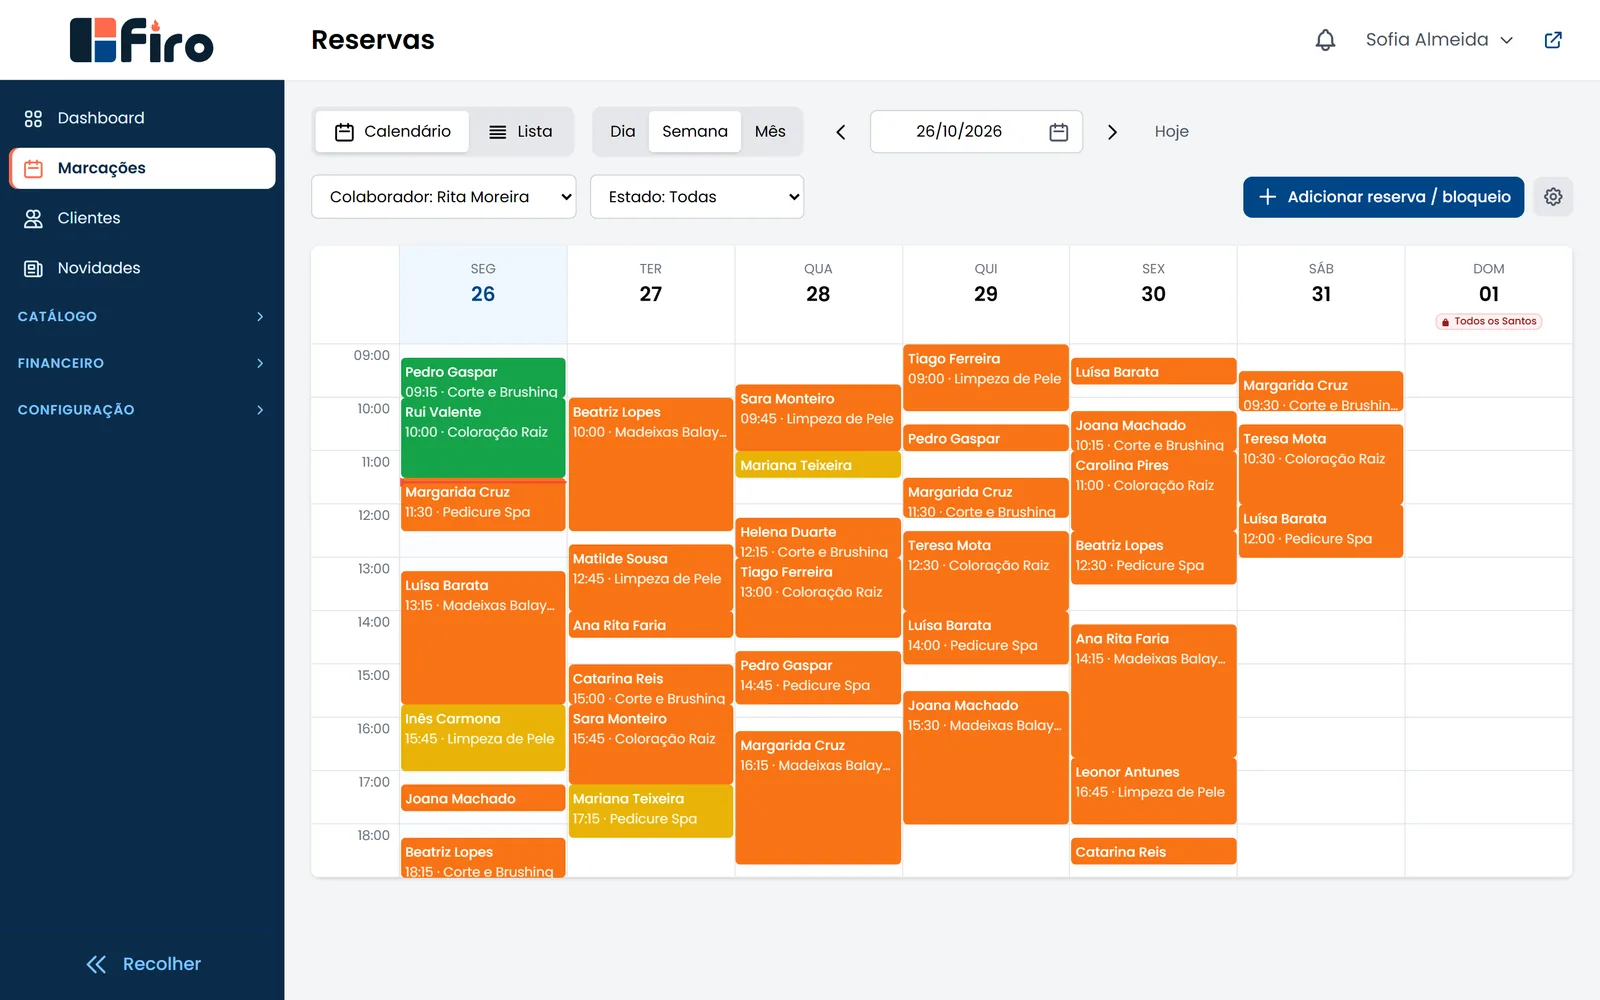Expand the Financeiro section

click(142, 363)
